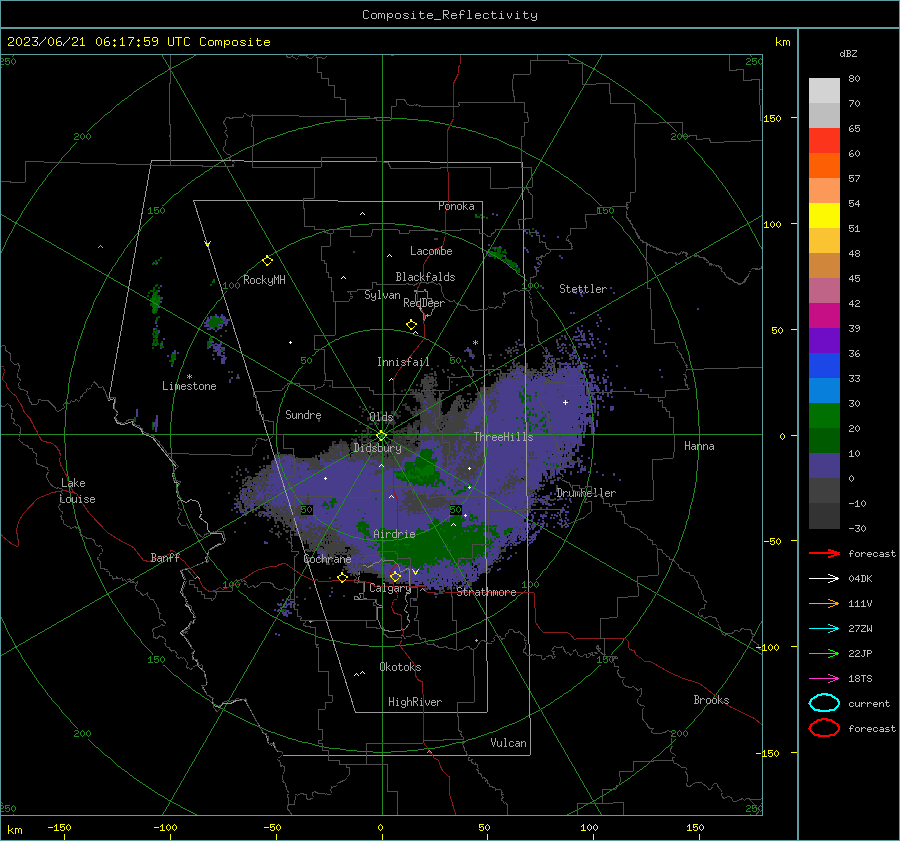Click the Lacombe city label
This screenshot has width=900, height=841.
tap(431, 251)
